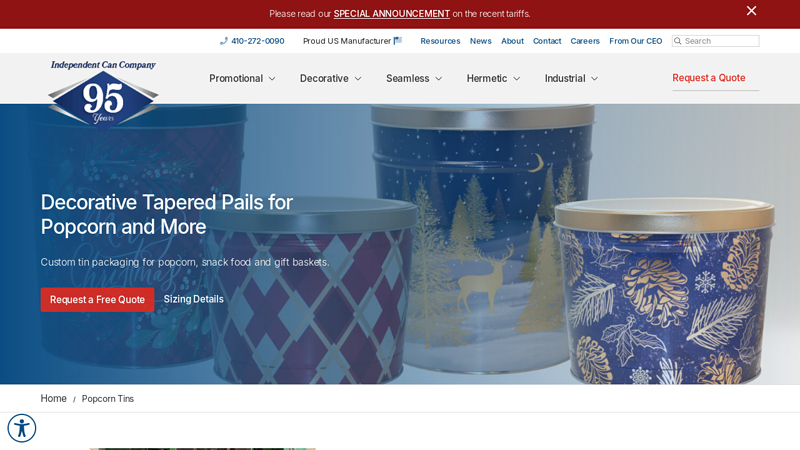800x450 pixels.
Task: Click the phone icon beside 410-272-0090
Action: [223, 41]
